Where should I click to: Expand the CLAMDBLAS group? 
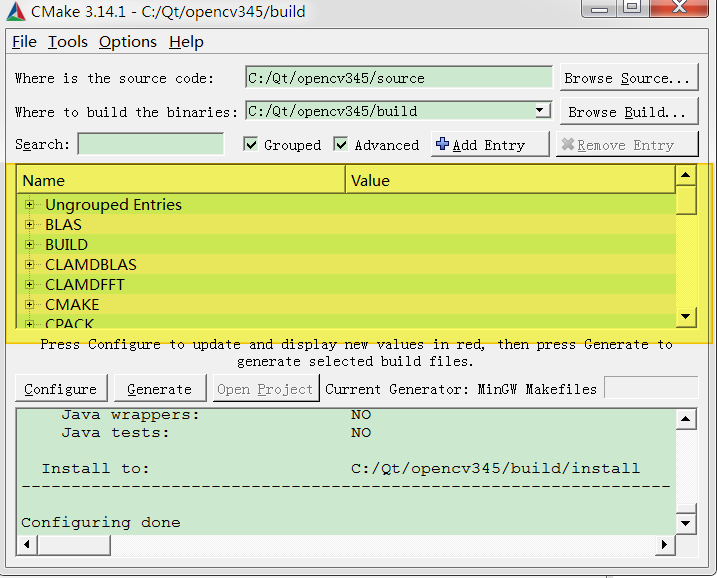pyautogui.click(x=30, y=264)
